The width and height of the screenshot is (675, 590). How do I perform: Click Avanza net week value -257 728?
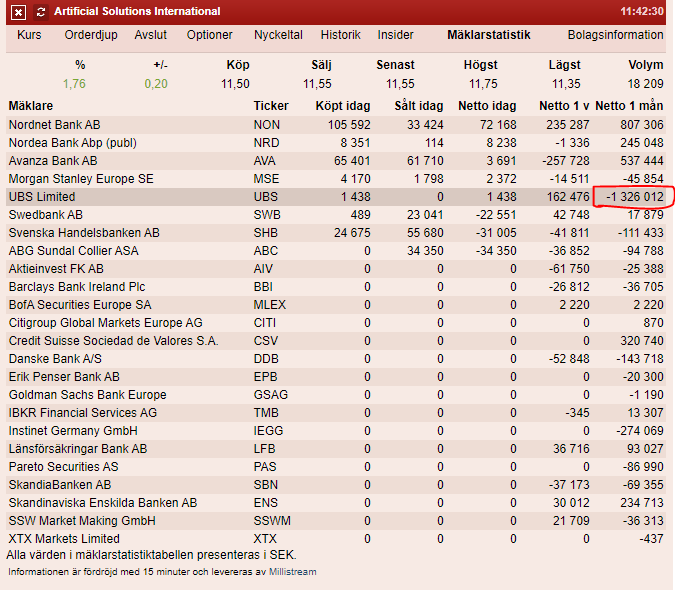[x=566, y=161]
